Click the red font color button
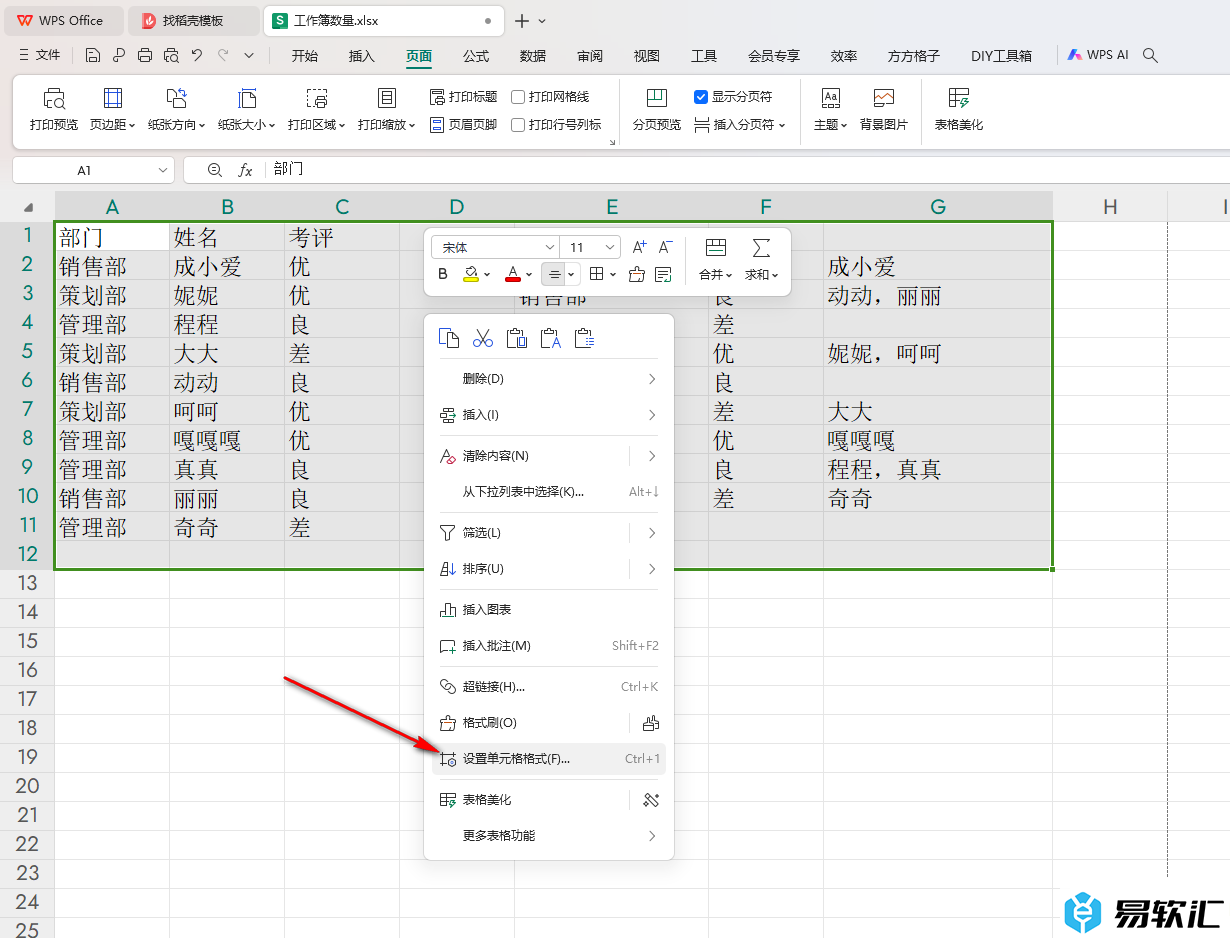The height and width of the screenshot is (938, 1230). tap(513, 274)
